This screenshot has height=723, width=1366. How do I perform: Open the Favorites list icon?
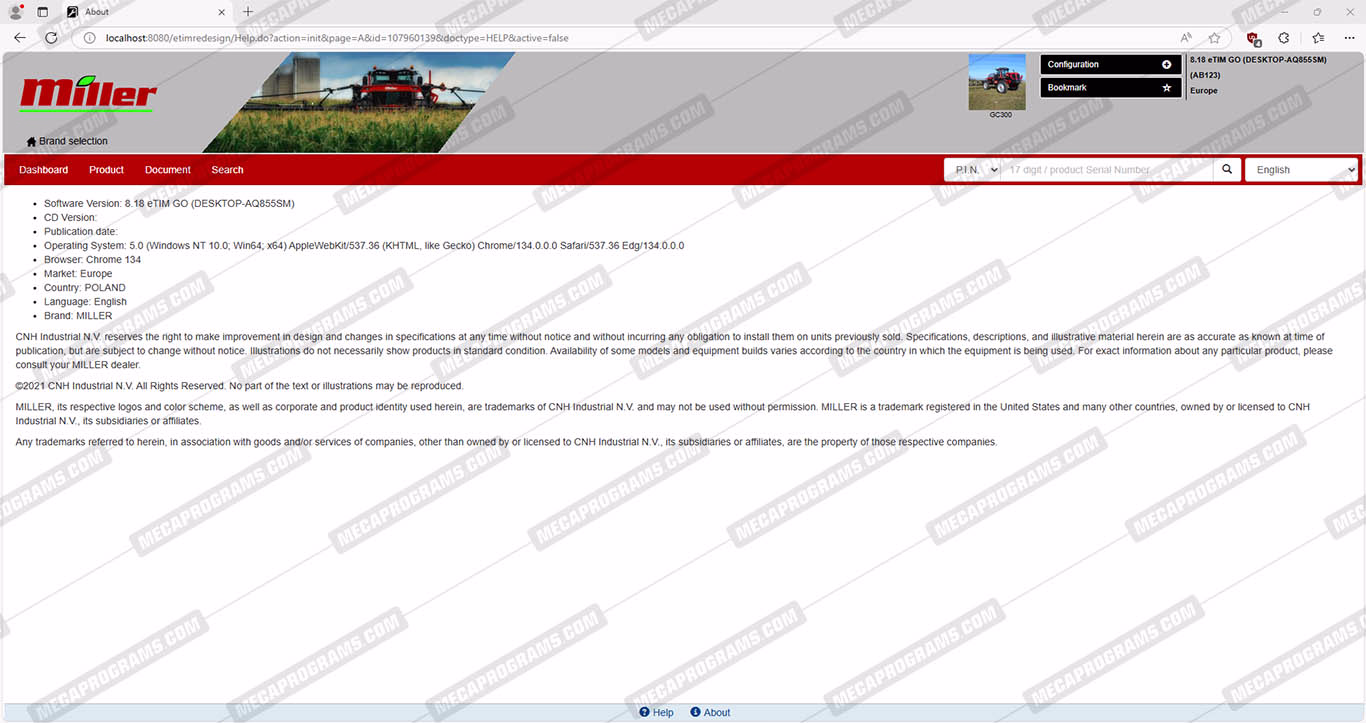(1318, 38)
